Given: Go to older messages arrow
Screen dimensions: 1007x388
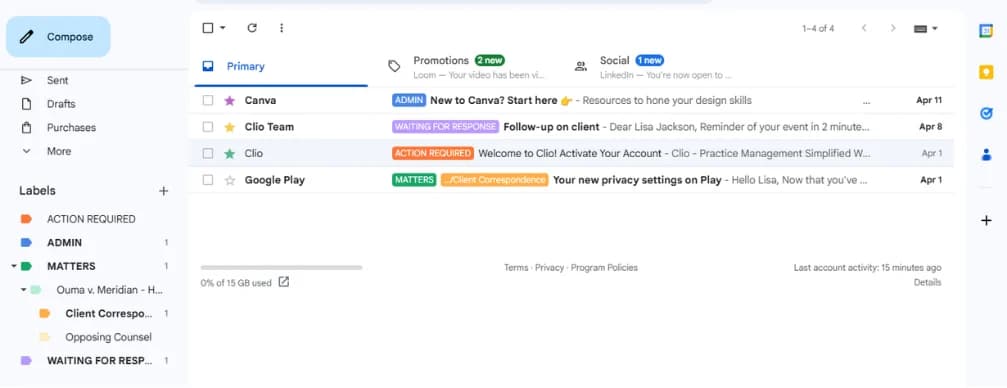Looking at the screenshot, I should coord(893,28).
